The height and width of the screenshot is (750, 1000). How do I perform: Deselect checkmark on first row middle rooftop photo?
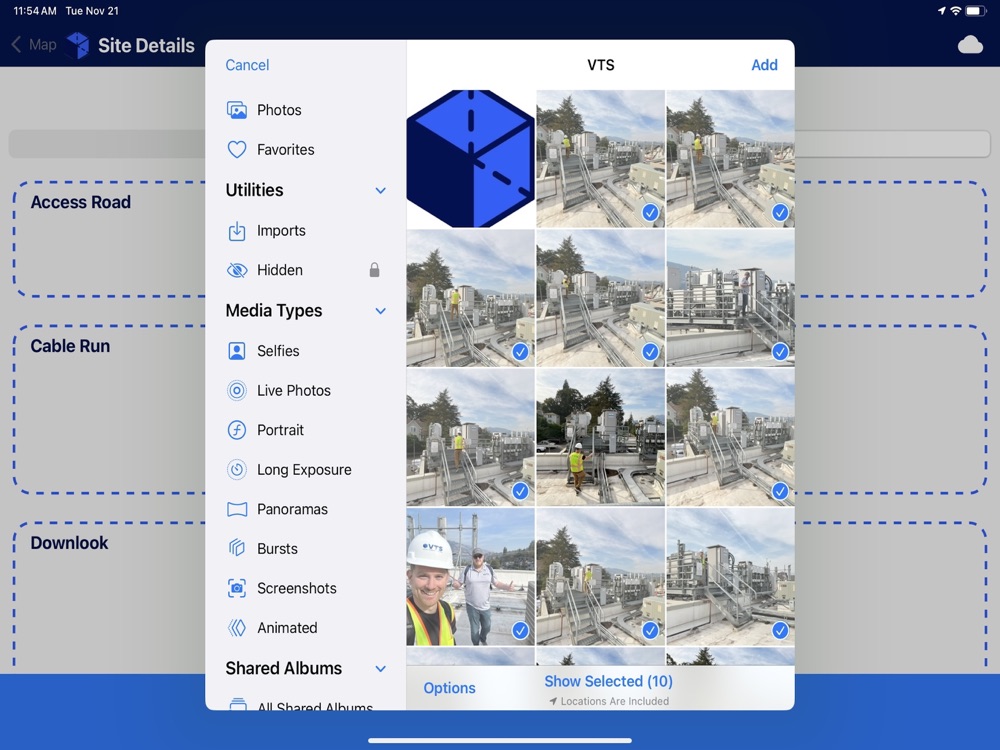650,212
